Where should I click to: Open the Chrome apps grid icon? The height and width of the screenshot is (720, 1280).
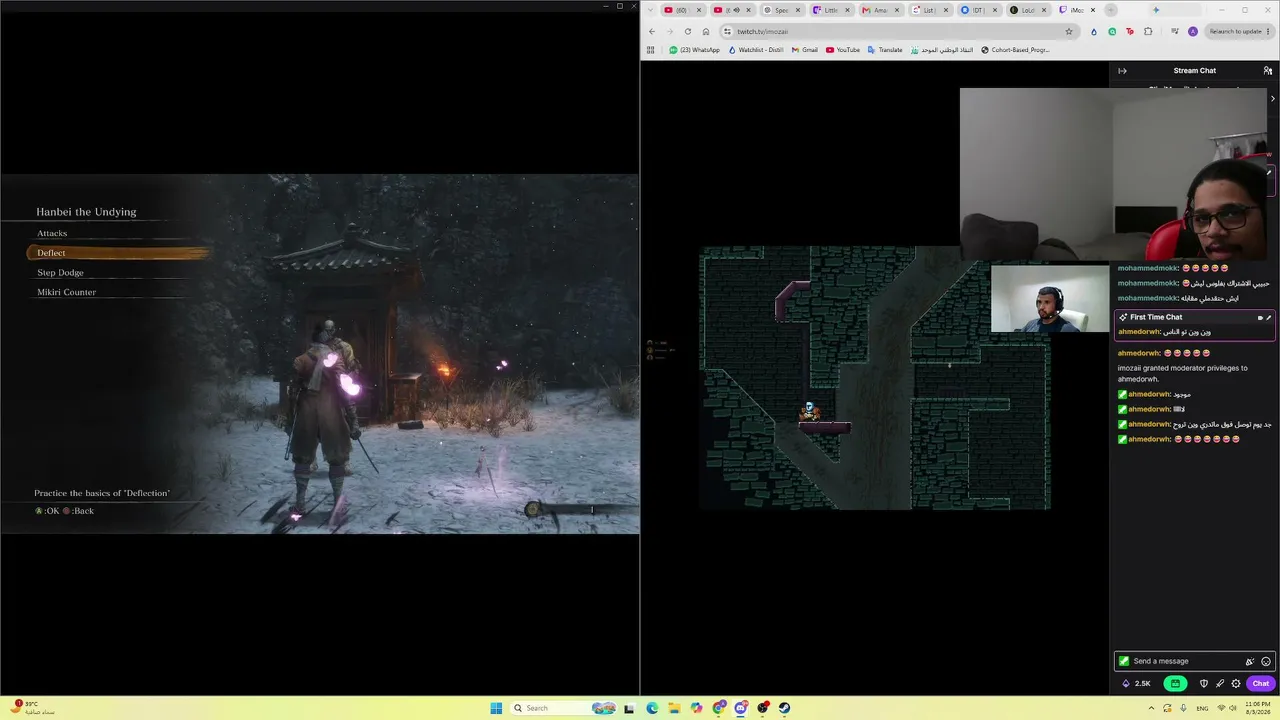(651, 50)
